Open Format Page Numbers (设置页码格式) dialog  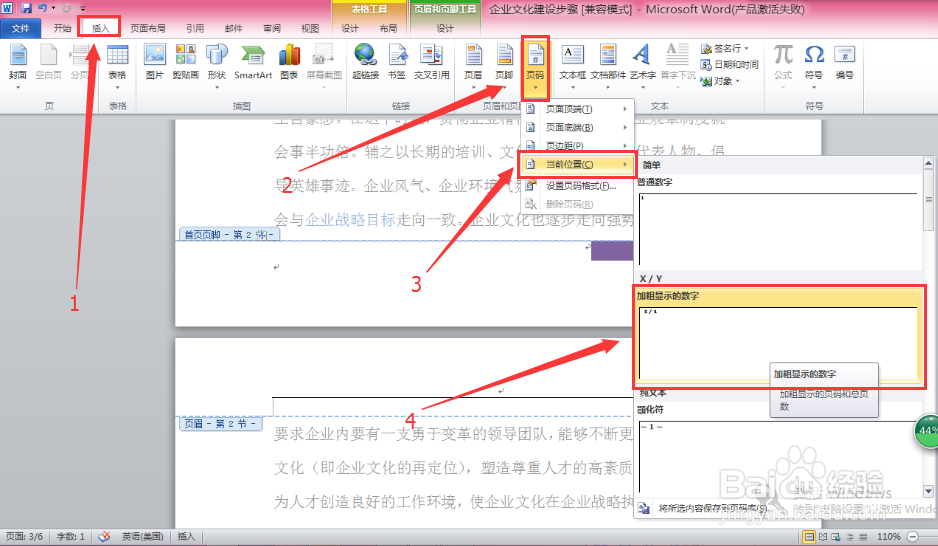[x=577, y=185]
